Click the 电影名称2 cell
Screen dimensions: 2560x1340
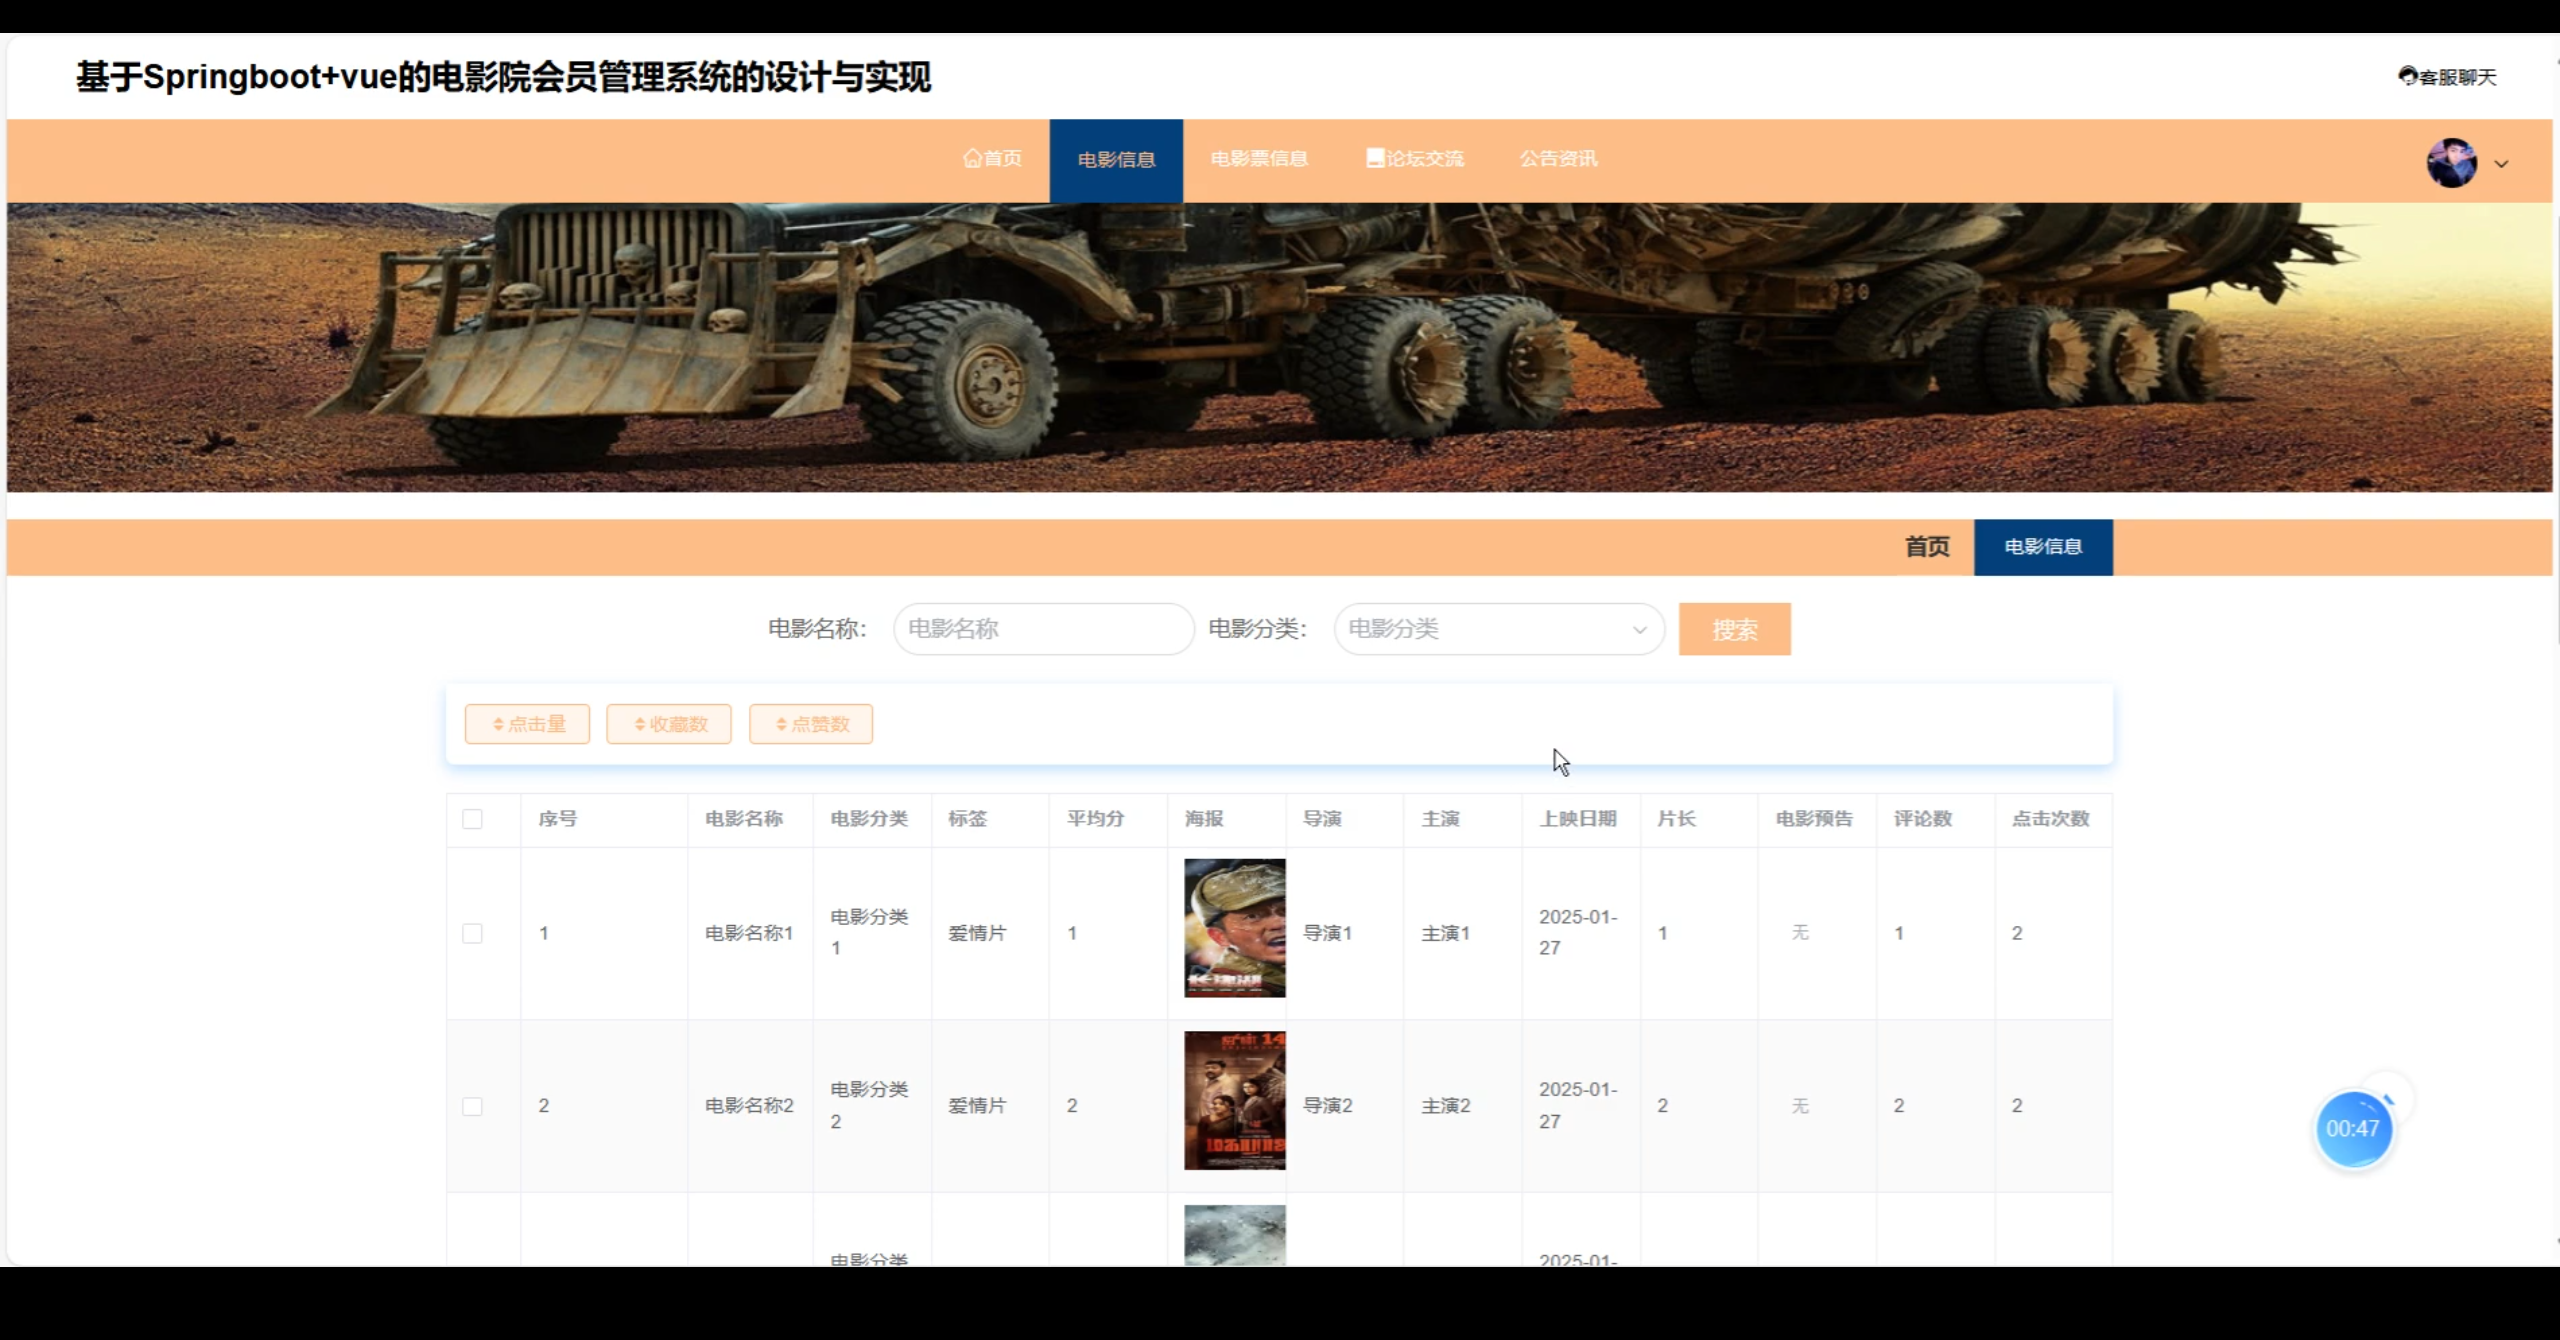coord(749,1106)
